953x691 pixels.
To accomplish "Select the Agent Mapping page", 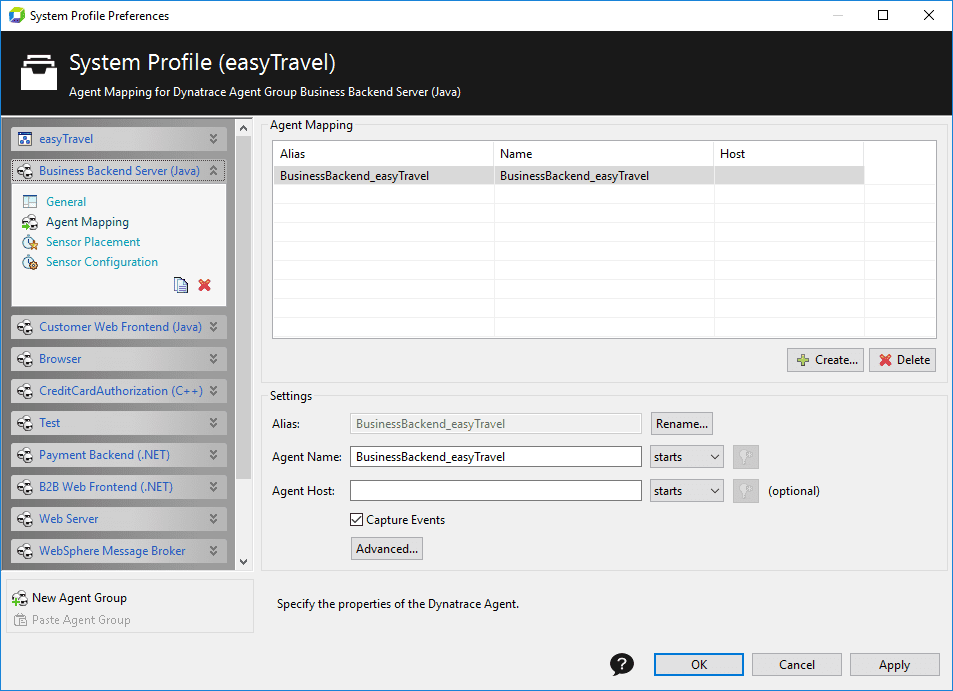I will [x=88, y=222].
